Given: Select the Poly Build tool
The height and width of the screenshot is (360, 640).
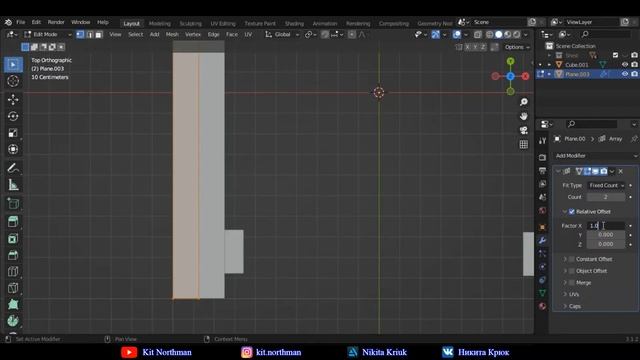Looking at the screenshot, I should tap(13, 304).
